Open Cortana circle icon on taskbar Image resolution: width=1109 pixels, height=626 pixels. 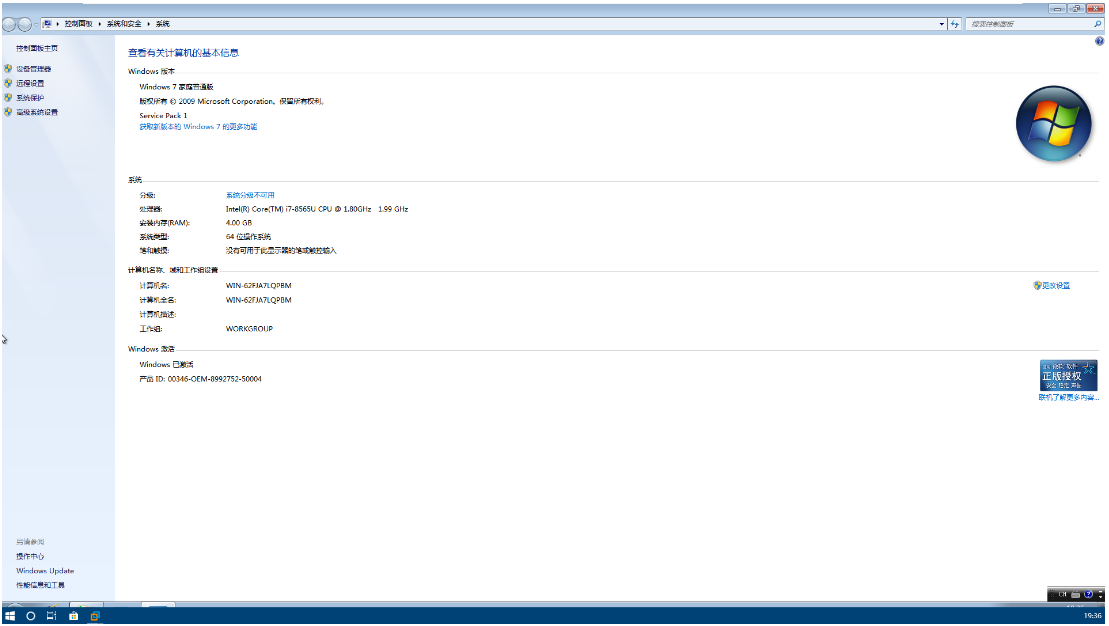click(x=31, y=616)
